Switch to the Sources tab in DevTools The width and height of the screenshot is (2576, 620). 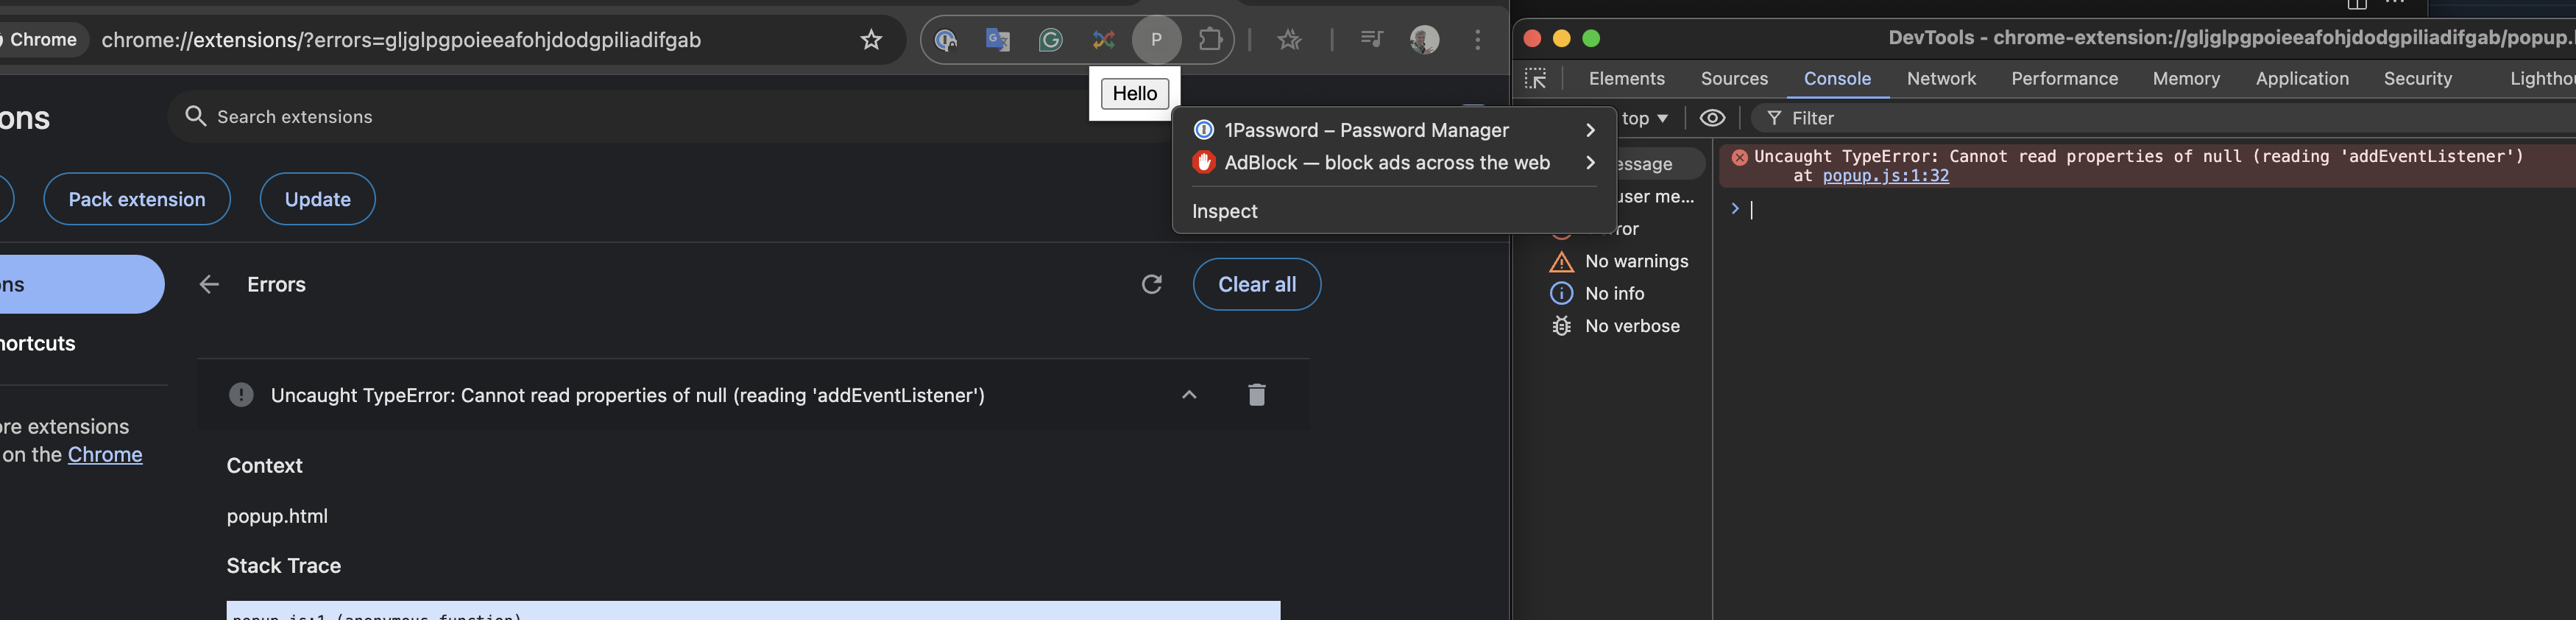tap(1734, 79)
